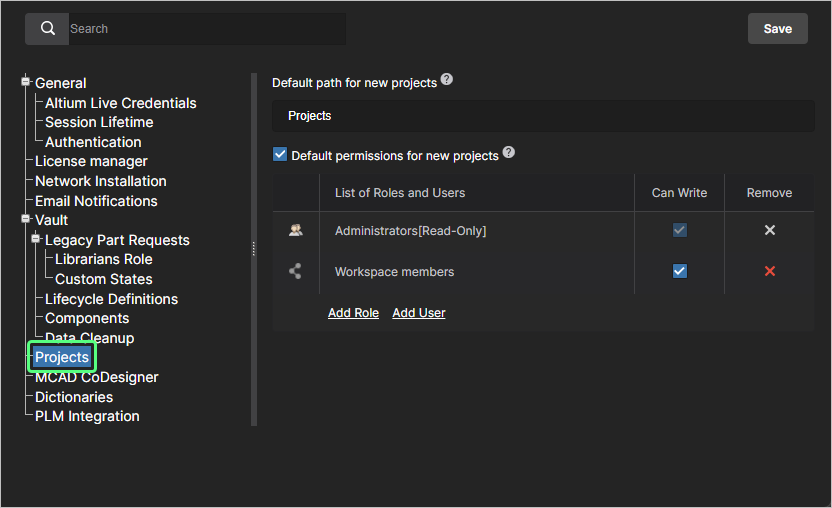Open help icon for Default path for new projects
This screenshot has width=832, height=508.
(447, 79)
